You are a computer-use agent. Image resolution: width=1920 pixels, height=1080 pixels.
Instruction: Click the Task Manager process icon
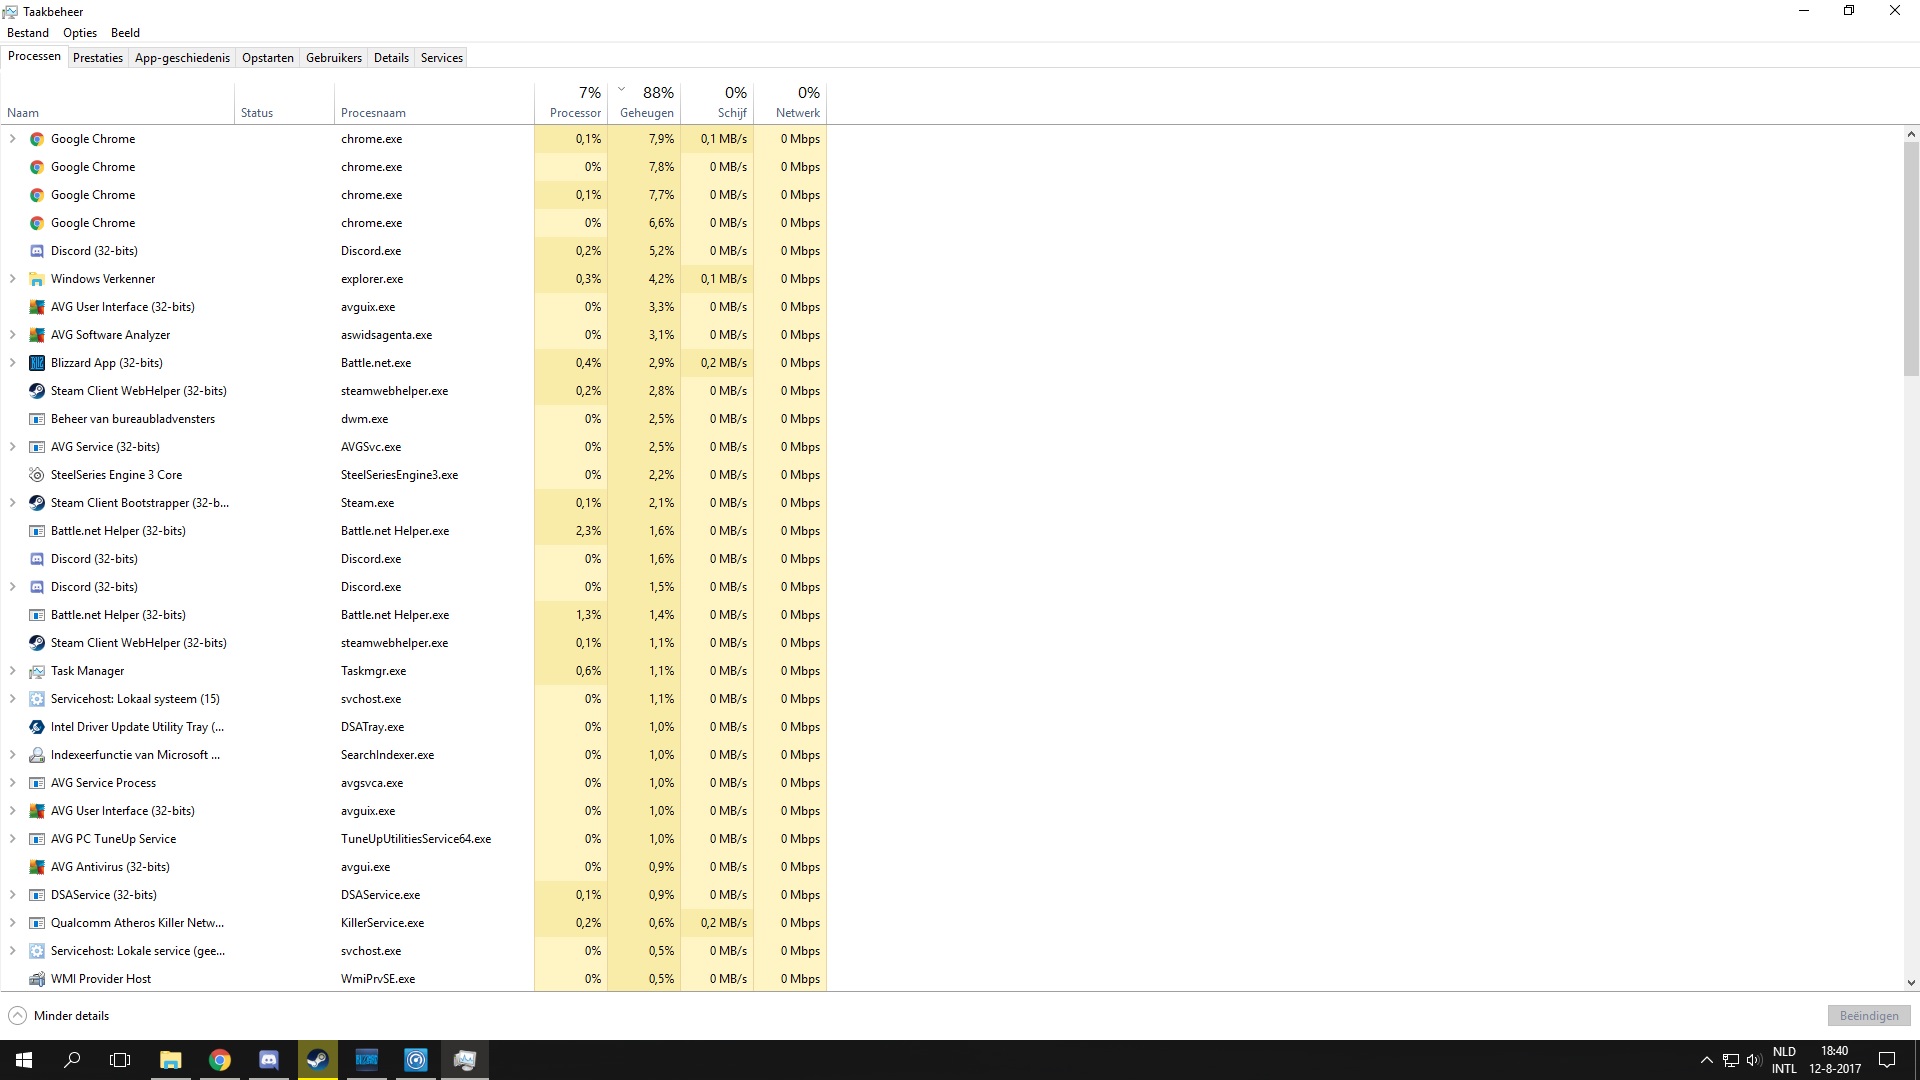[37, 671]
